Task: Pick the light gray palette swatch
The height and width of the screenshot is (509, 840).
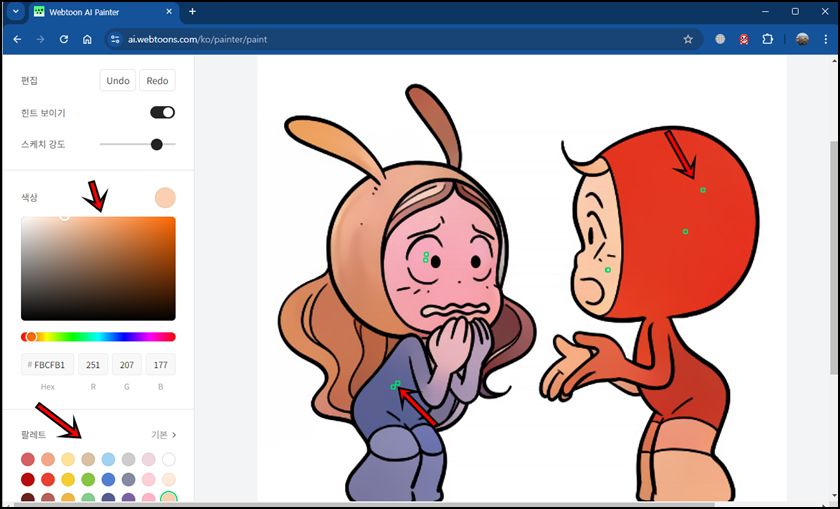Action: [129, 459]
